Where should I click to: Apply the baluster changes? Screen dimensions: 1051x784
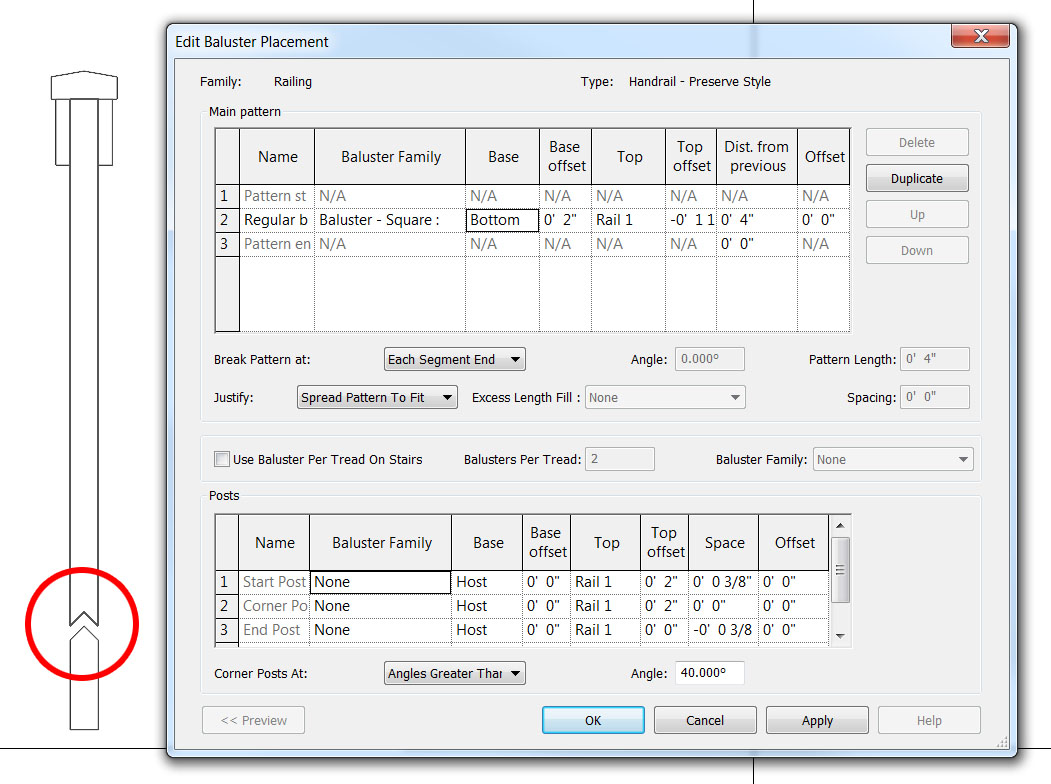point(816,720)
